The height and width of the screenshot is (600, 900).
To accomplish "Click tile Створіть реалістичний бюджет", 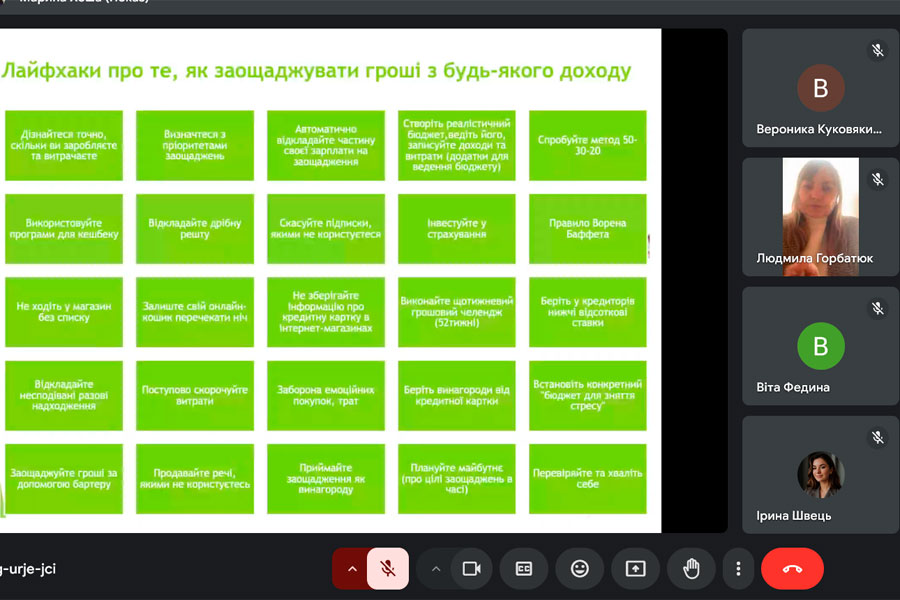I will [456, 145].
